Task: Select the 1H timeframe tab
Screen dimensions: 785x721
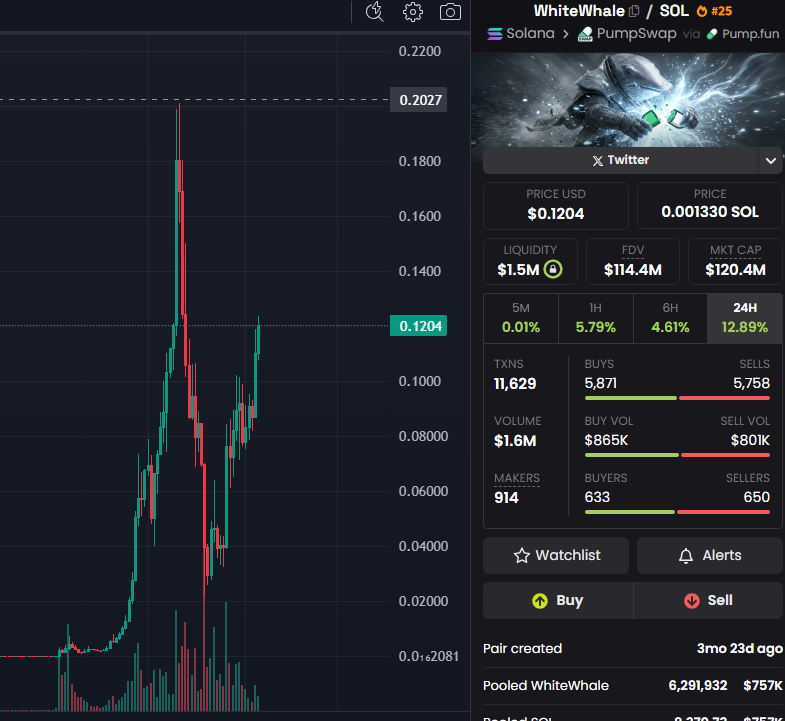Action: point(595,318)
